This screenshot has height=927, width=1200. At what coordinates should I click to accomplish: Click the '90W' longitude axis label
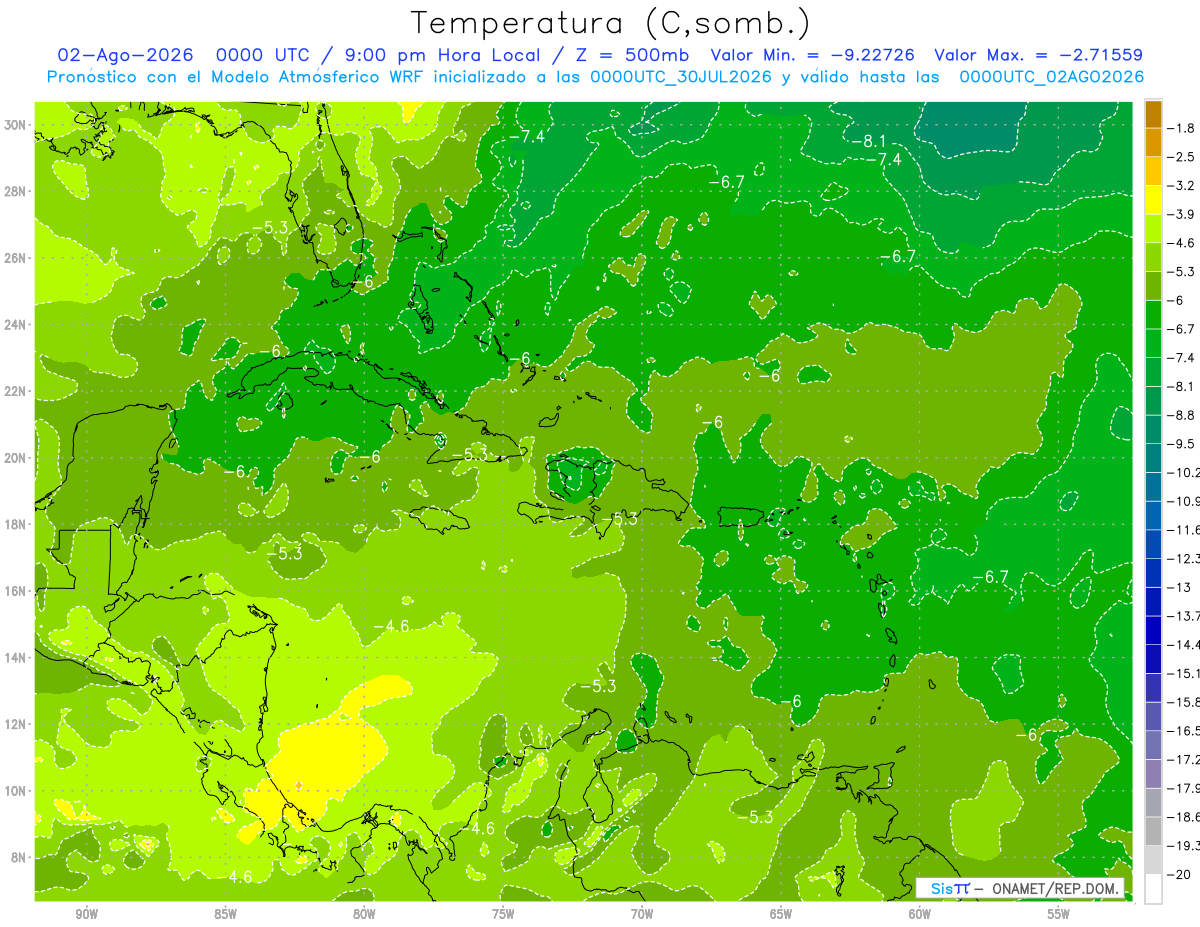point(86,913)
